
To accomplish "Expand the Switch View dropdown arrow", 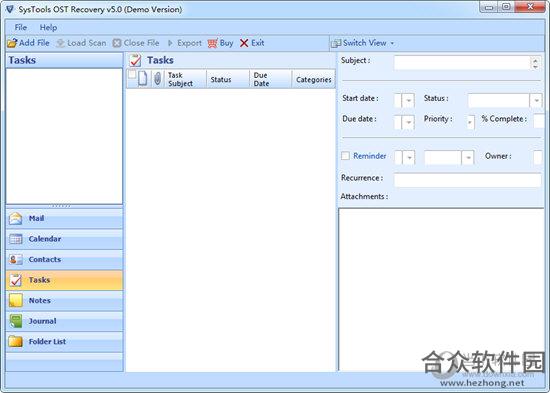I will [392, 43].
